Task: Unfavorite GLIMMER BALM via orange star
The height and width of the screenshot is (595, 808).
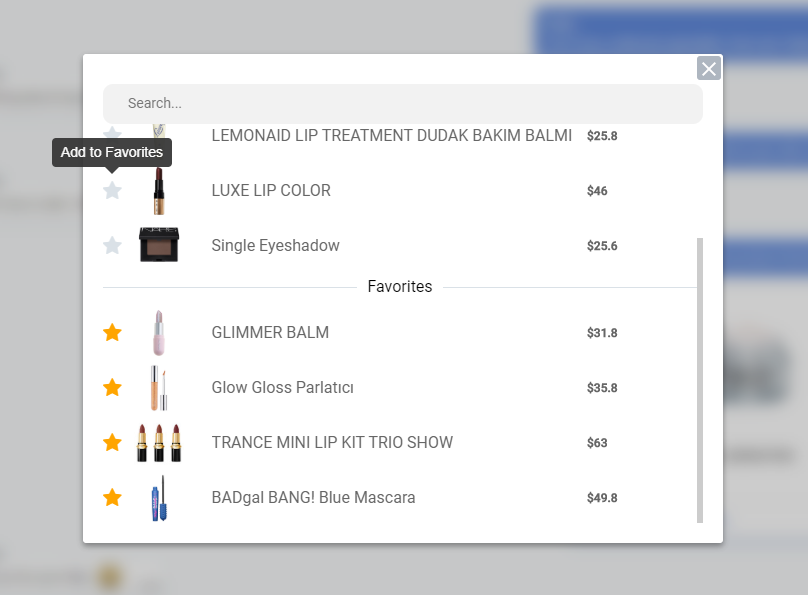Action: pyautogui.click(x=112, y=332)
